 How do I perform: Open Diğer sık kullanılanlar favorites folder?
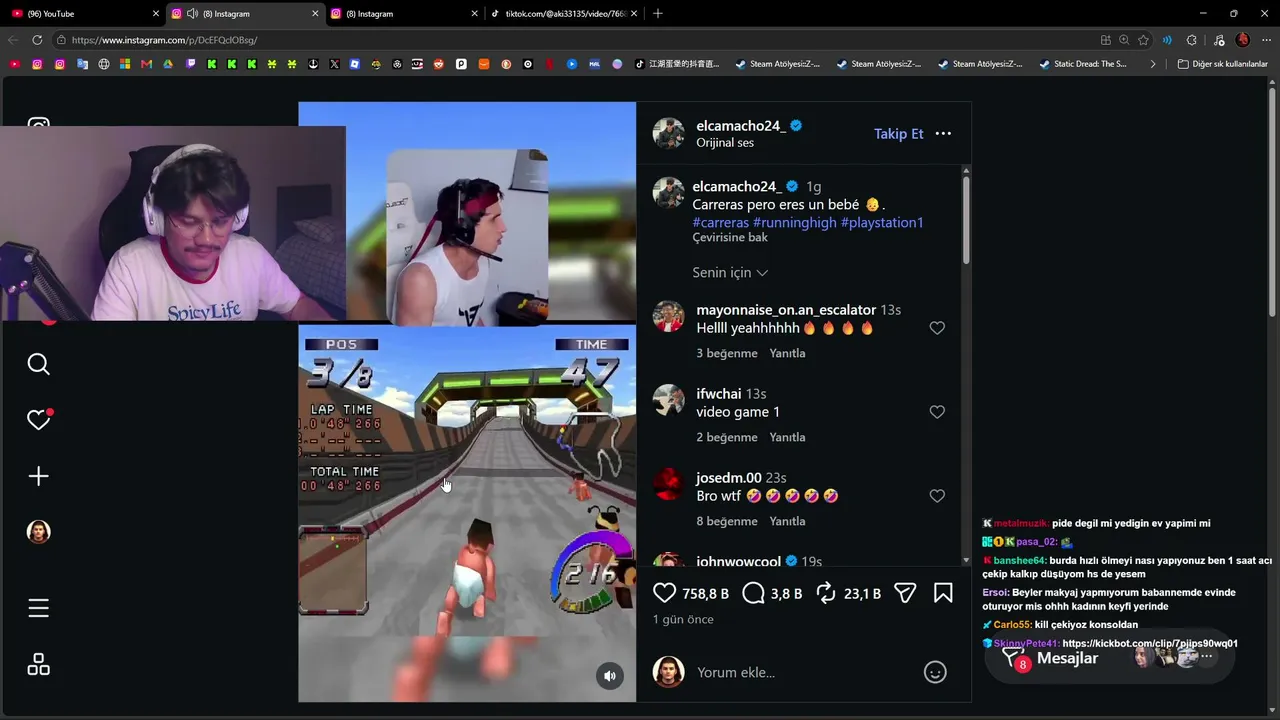(x=1222, y=64)
